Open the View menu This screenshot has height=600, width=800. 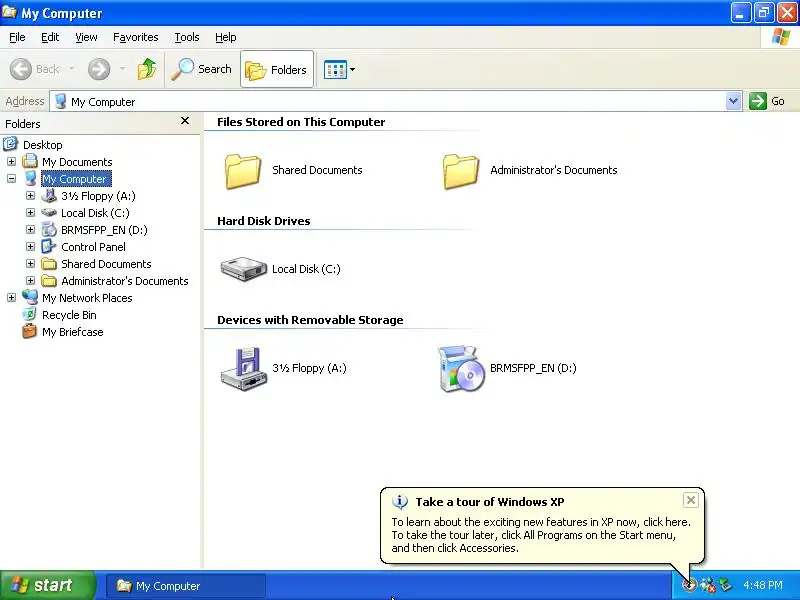click(x=86, y=37)
